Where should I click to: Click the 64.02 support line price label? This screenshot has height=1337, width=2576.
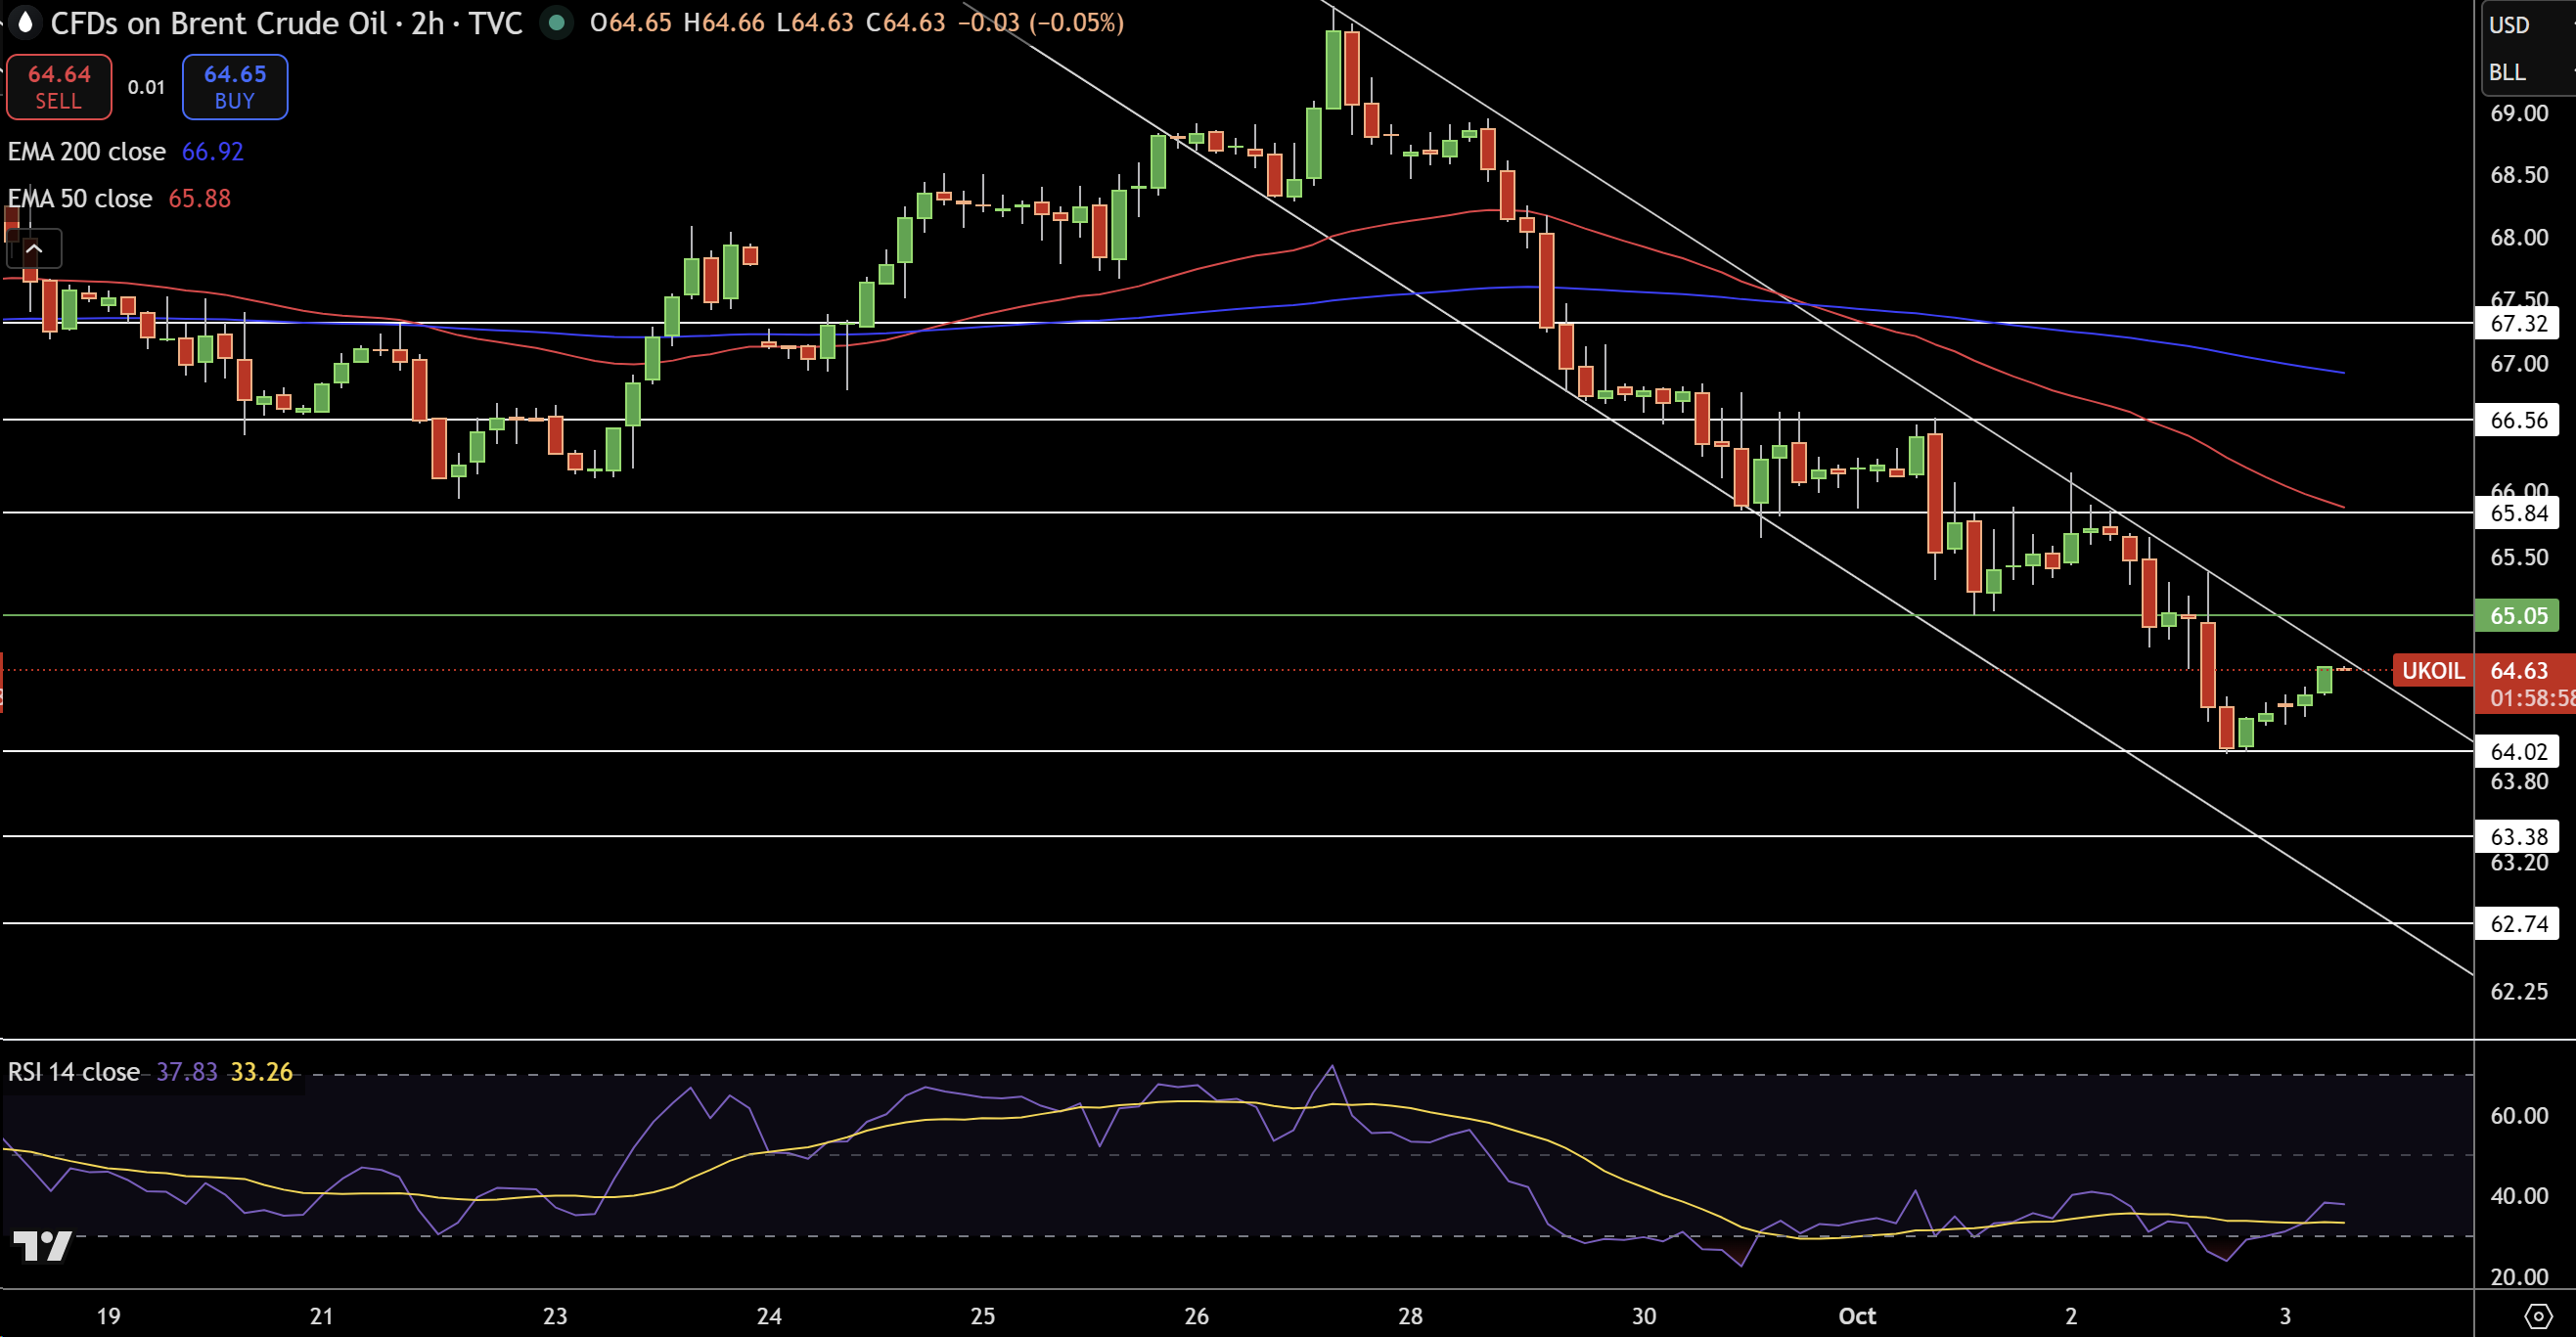(x=2517, y=751)
